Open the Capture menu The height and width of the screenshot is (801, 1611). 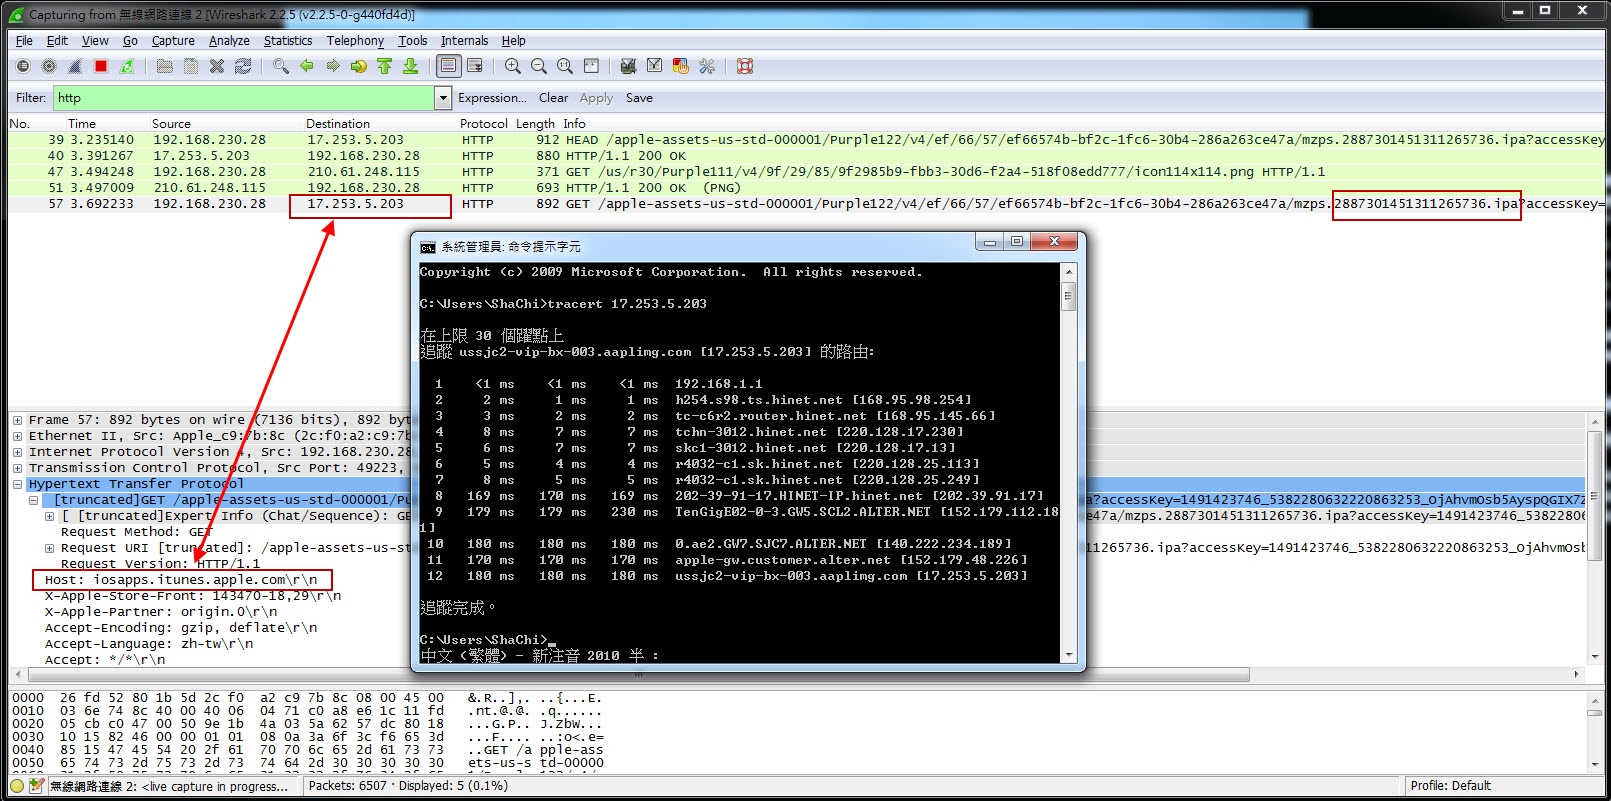click(173, 41)
